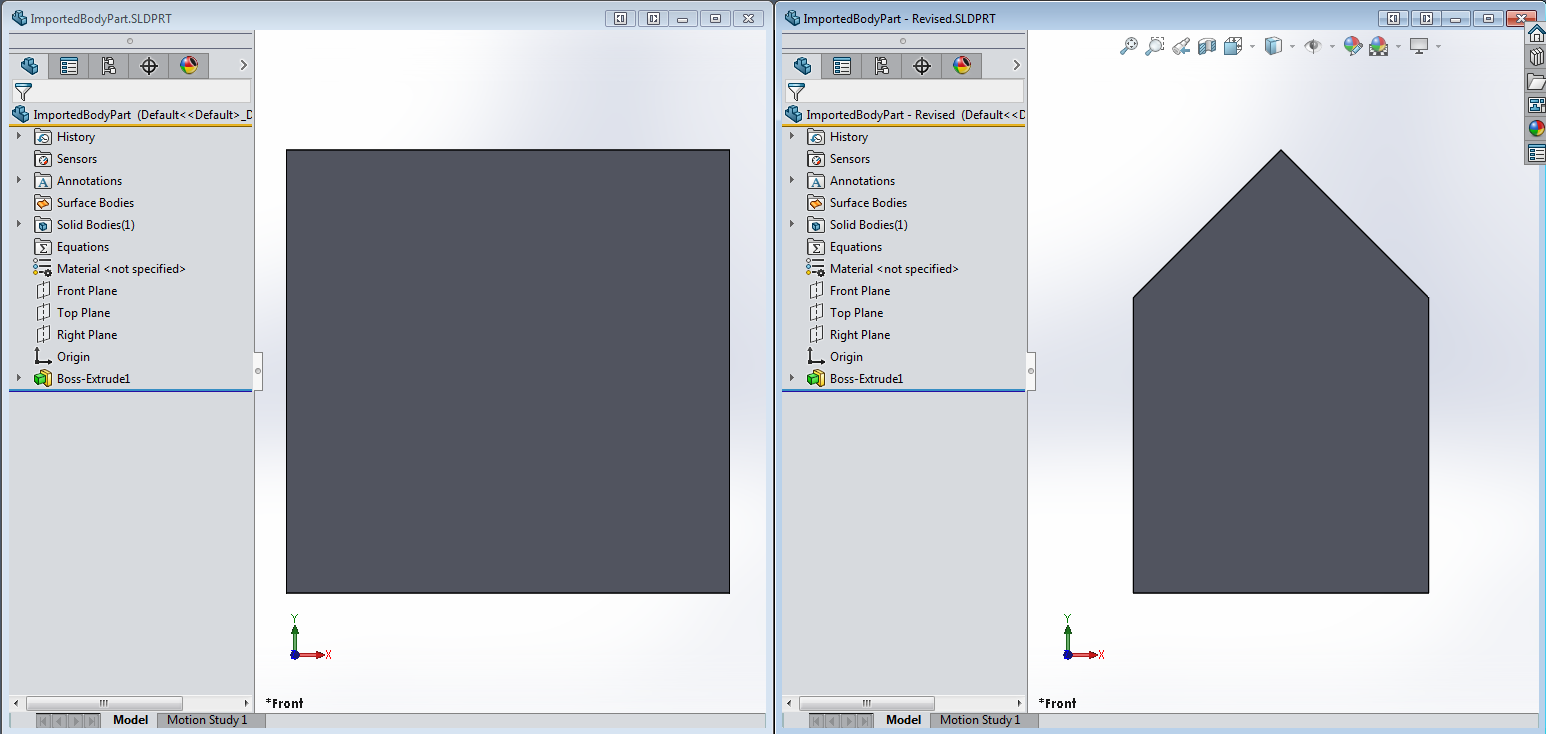Screen dimensions: 1546x734
Task: Select Model tab in ImportedBodyPart window
Action: 130,720
